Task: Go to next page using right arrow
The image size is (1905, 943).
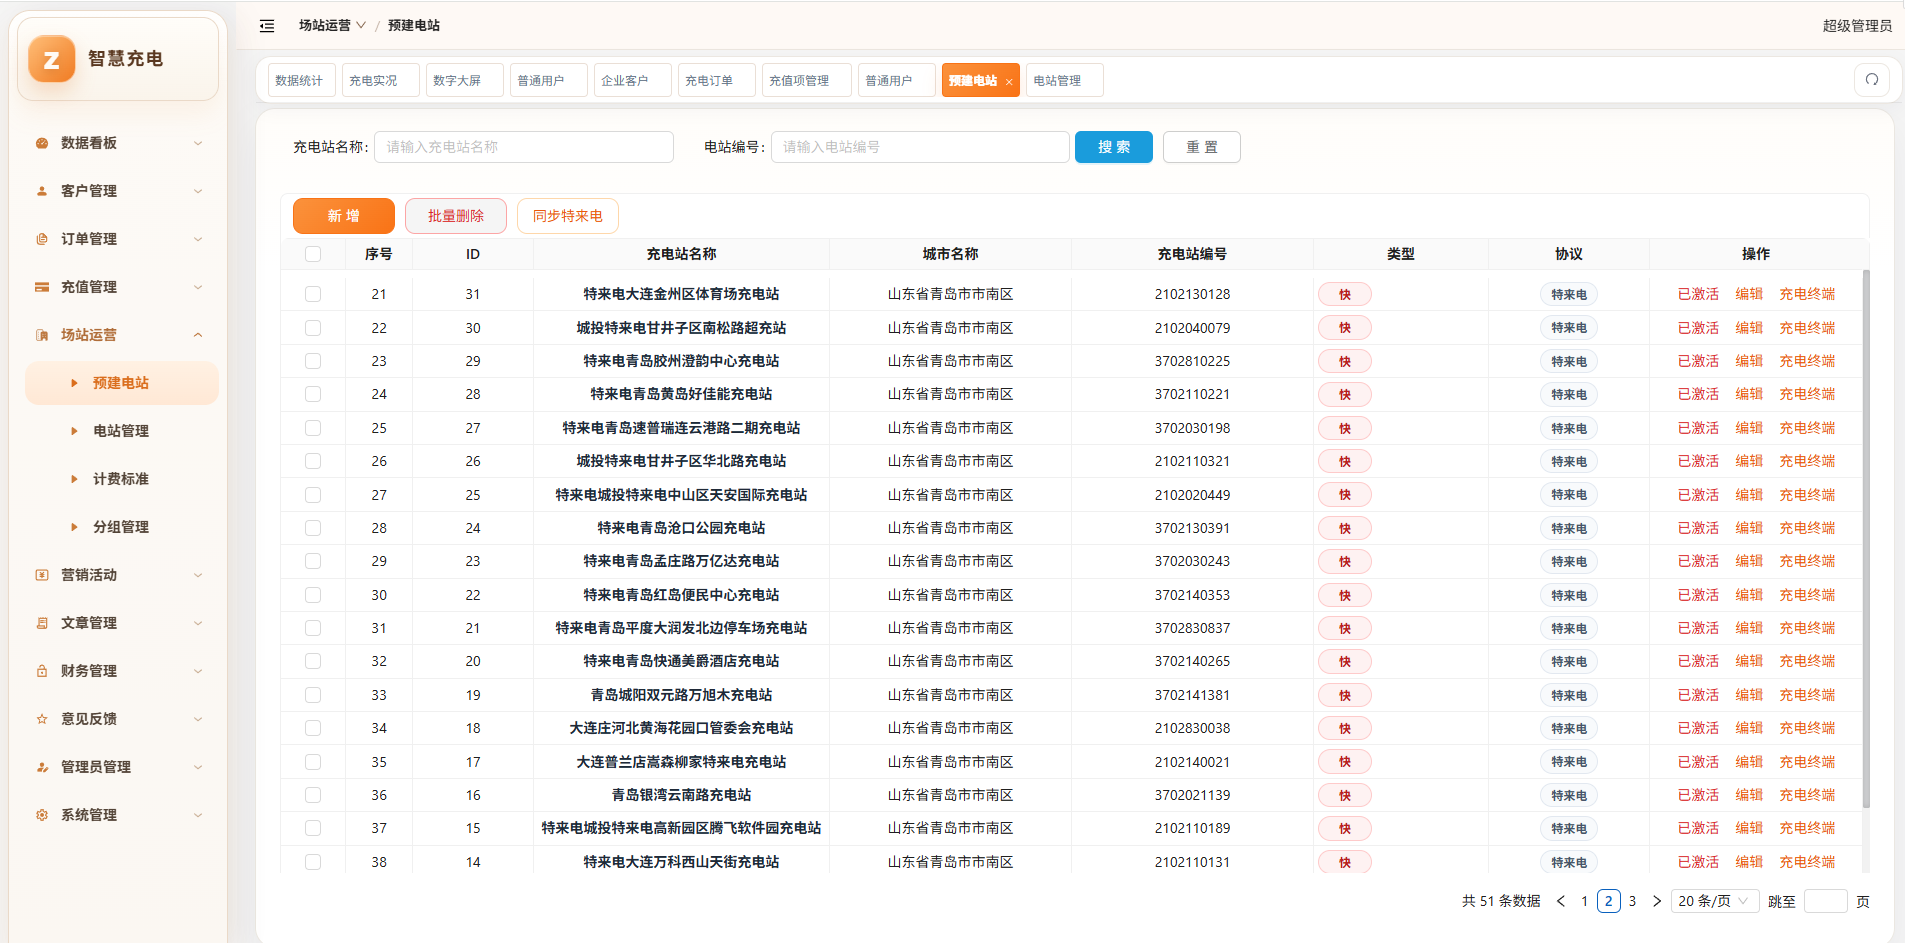Action: (x=1657, y=901)
